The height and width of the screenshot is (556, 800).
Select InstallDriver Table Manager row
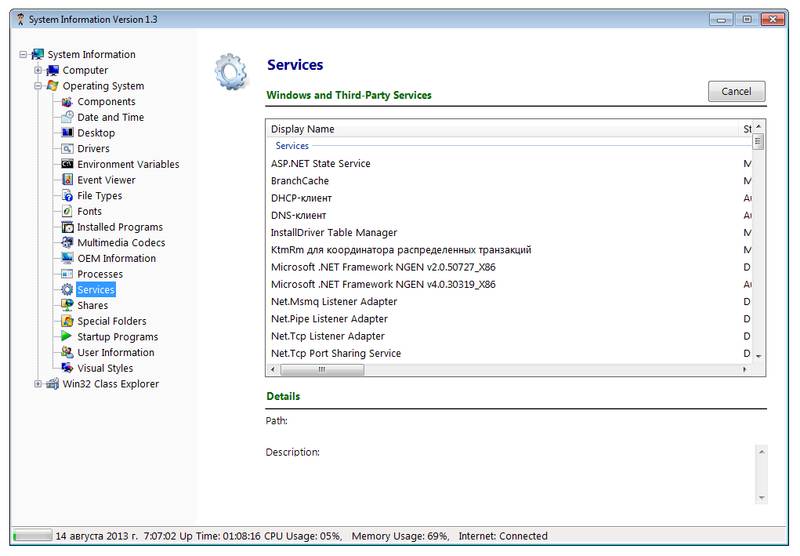coord(509,233)
